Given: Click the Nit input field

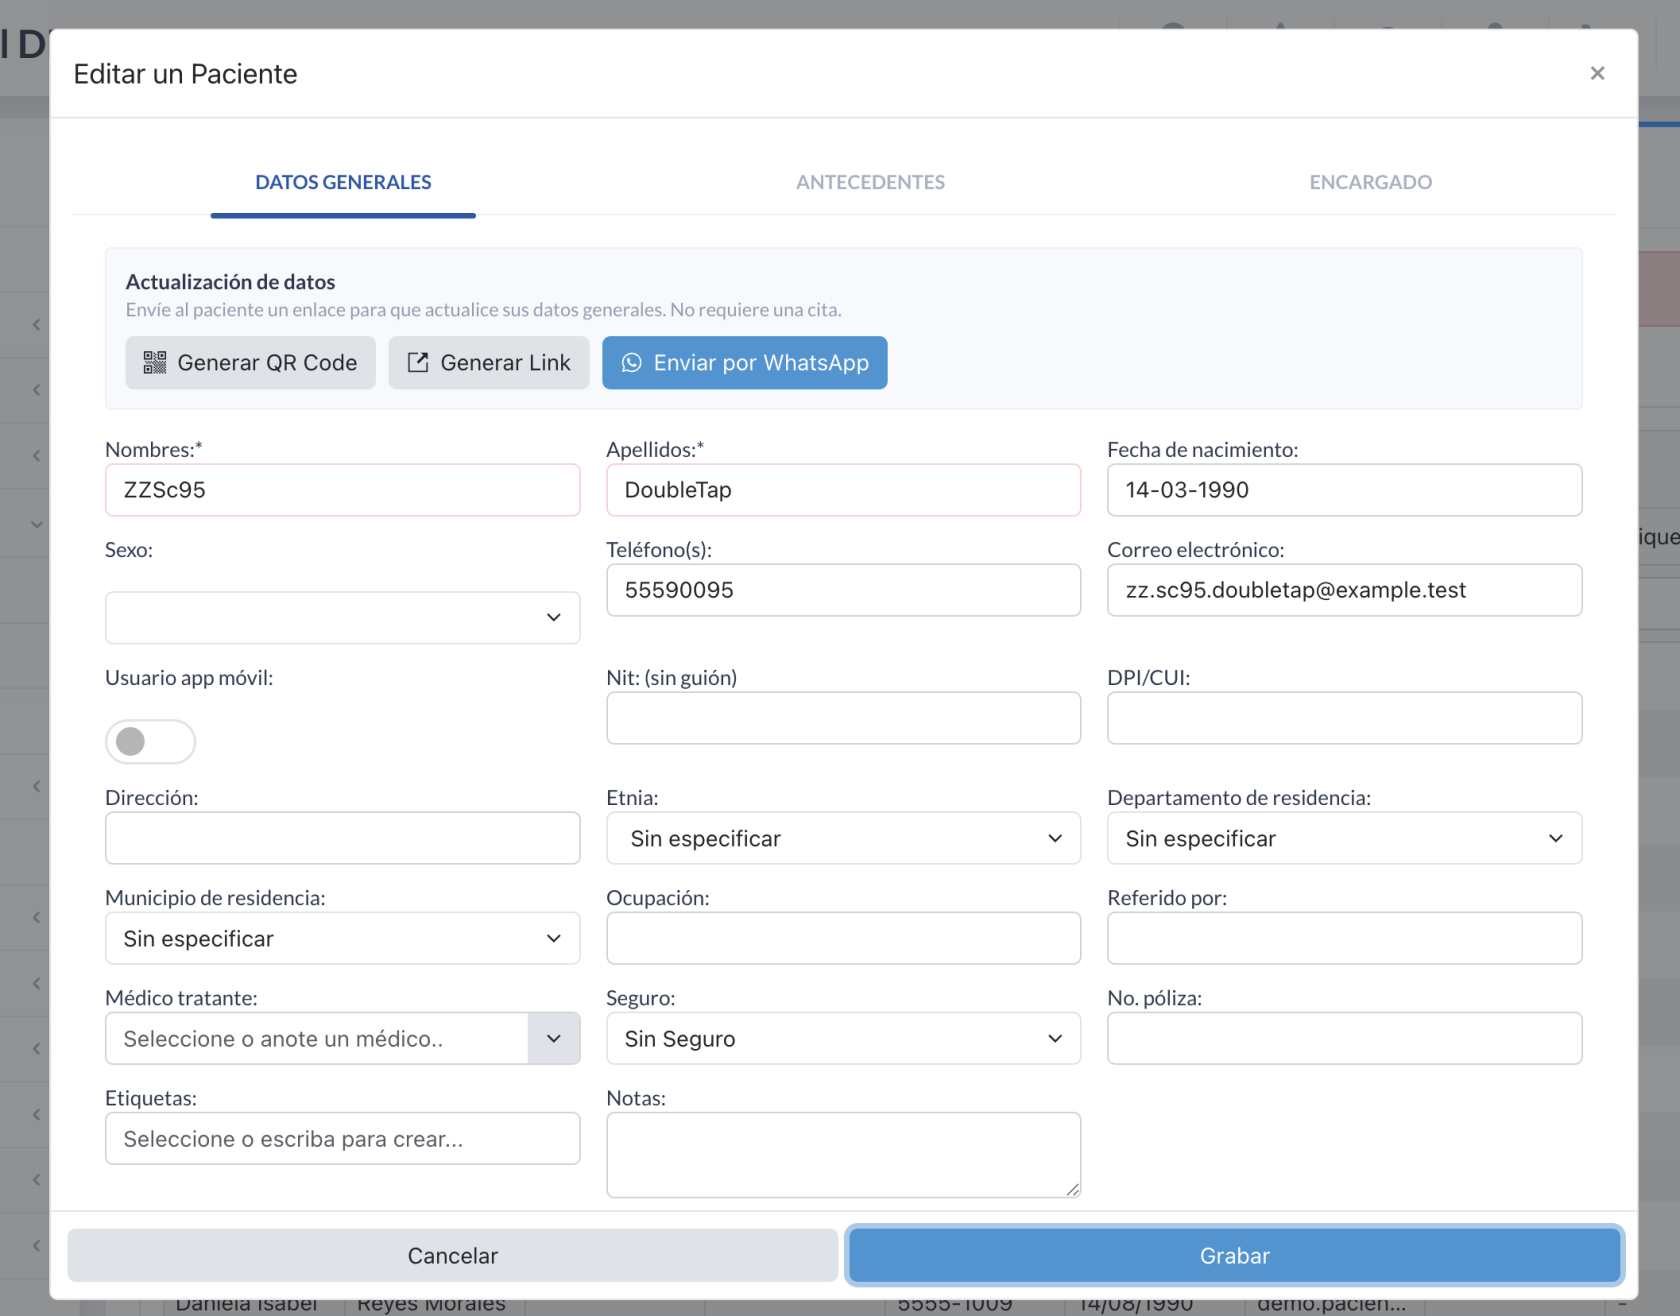Looking at the screenshot, I should [x=843, y=718].
